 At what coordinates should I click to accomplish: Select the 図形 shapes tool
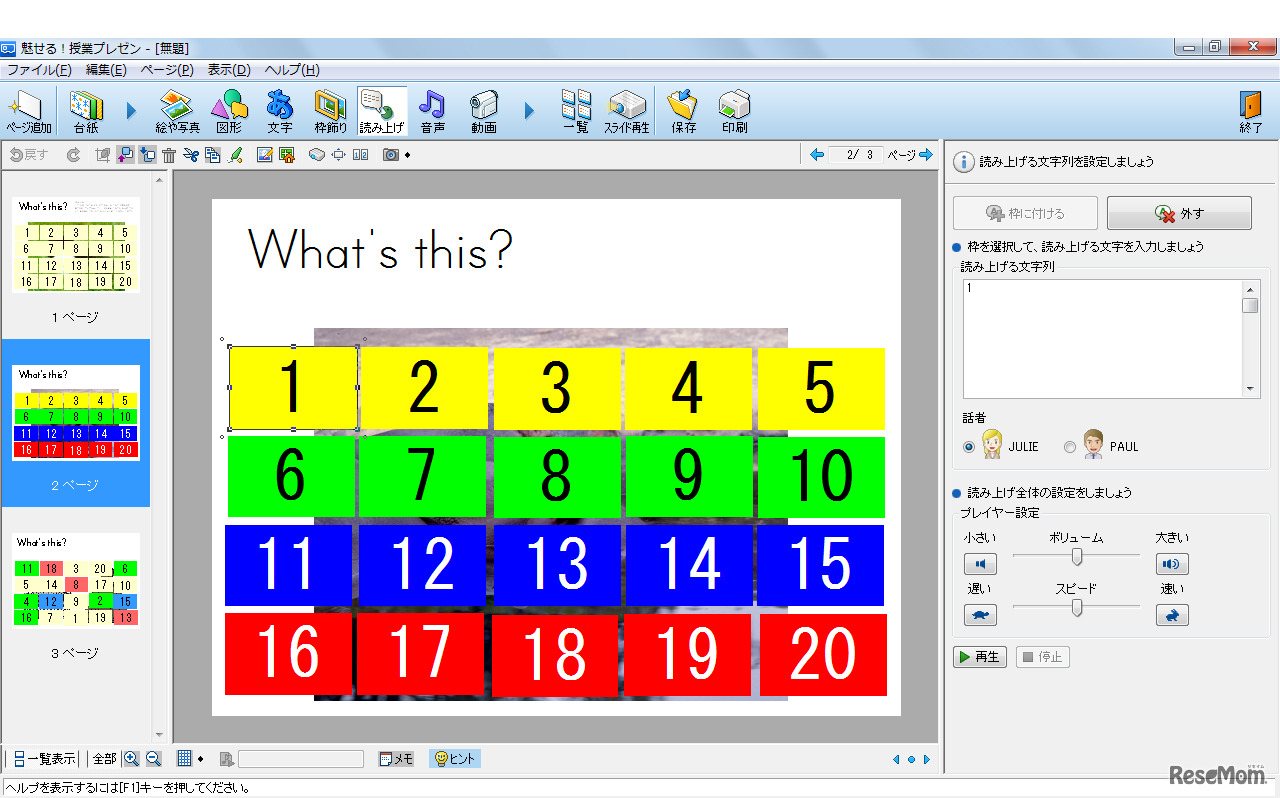pos(229,110)
